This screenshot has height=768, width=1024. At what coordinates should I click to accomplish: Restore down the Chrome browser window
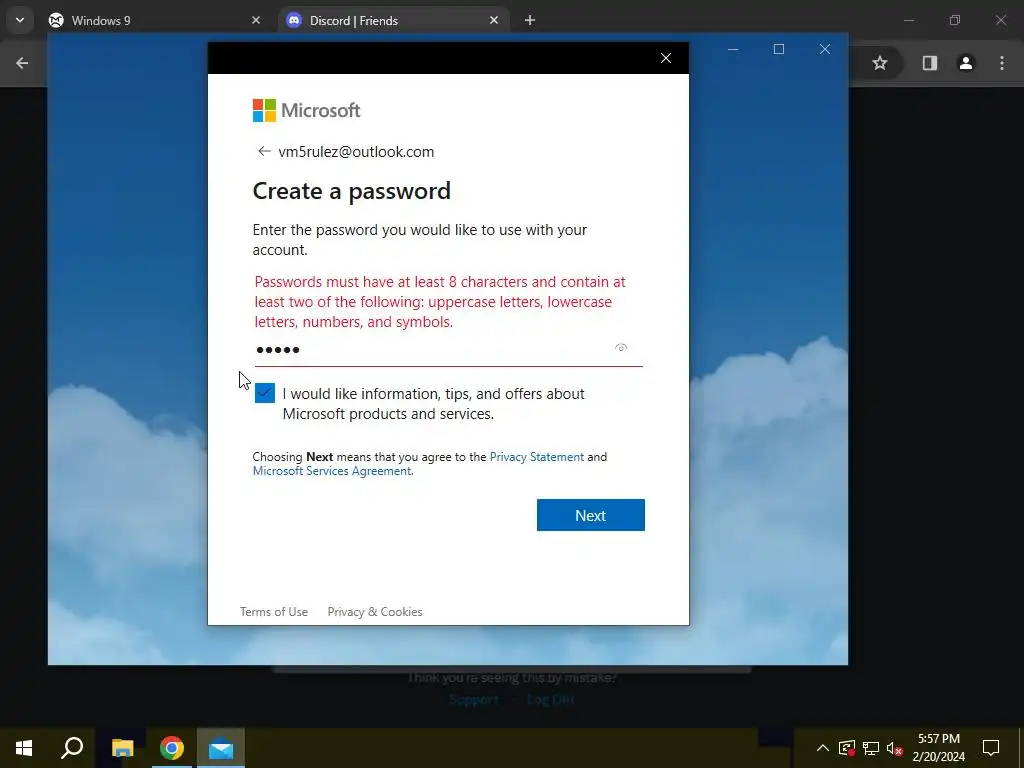pyautogui.click(x=955, y=20)
